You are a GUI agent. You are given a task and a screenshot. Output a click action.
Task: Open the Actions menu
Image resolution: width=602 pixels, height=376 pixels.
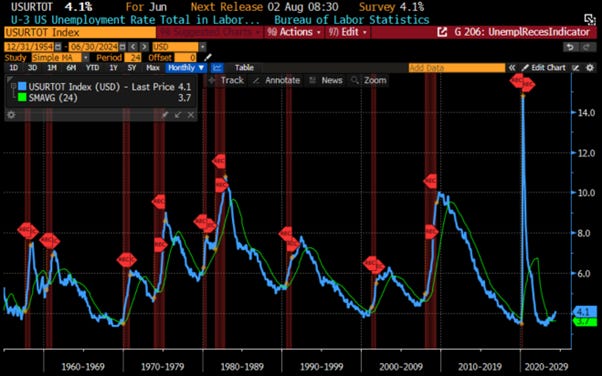coord(294,32)
